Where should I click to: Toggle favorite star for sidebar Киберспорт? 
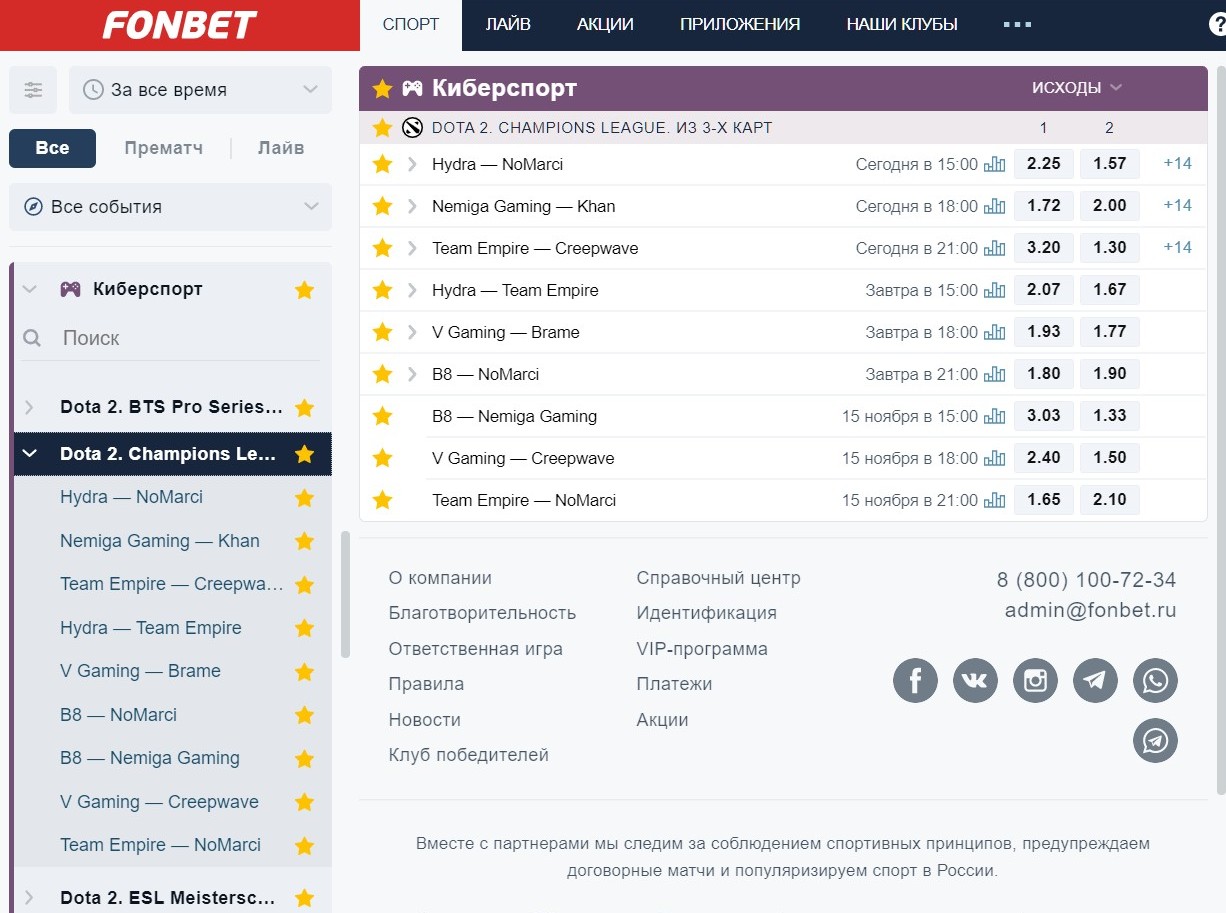(305, 290)
